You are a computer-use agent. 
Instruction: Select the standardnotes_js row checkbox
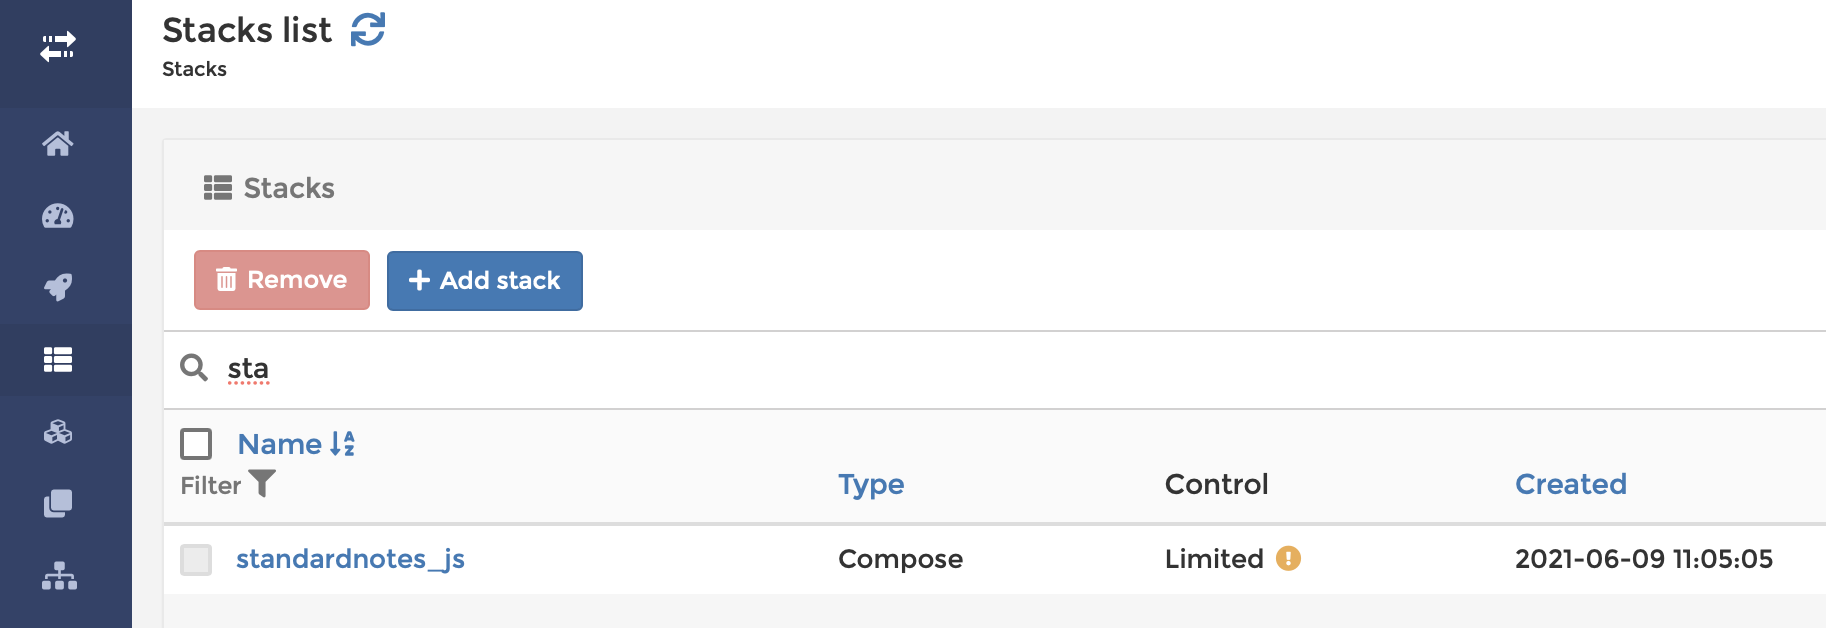click(x=196, y=560)
